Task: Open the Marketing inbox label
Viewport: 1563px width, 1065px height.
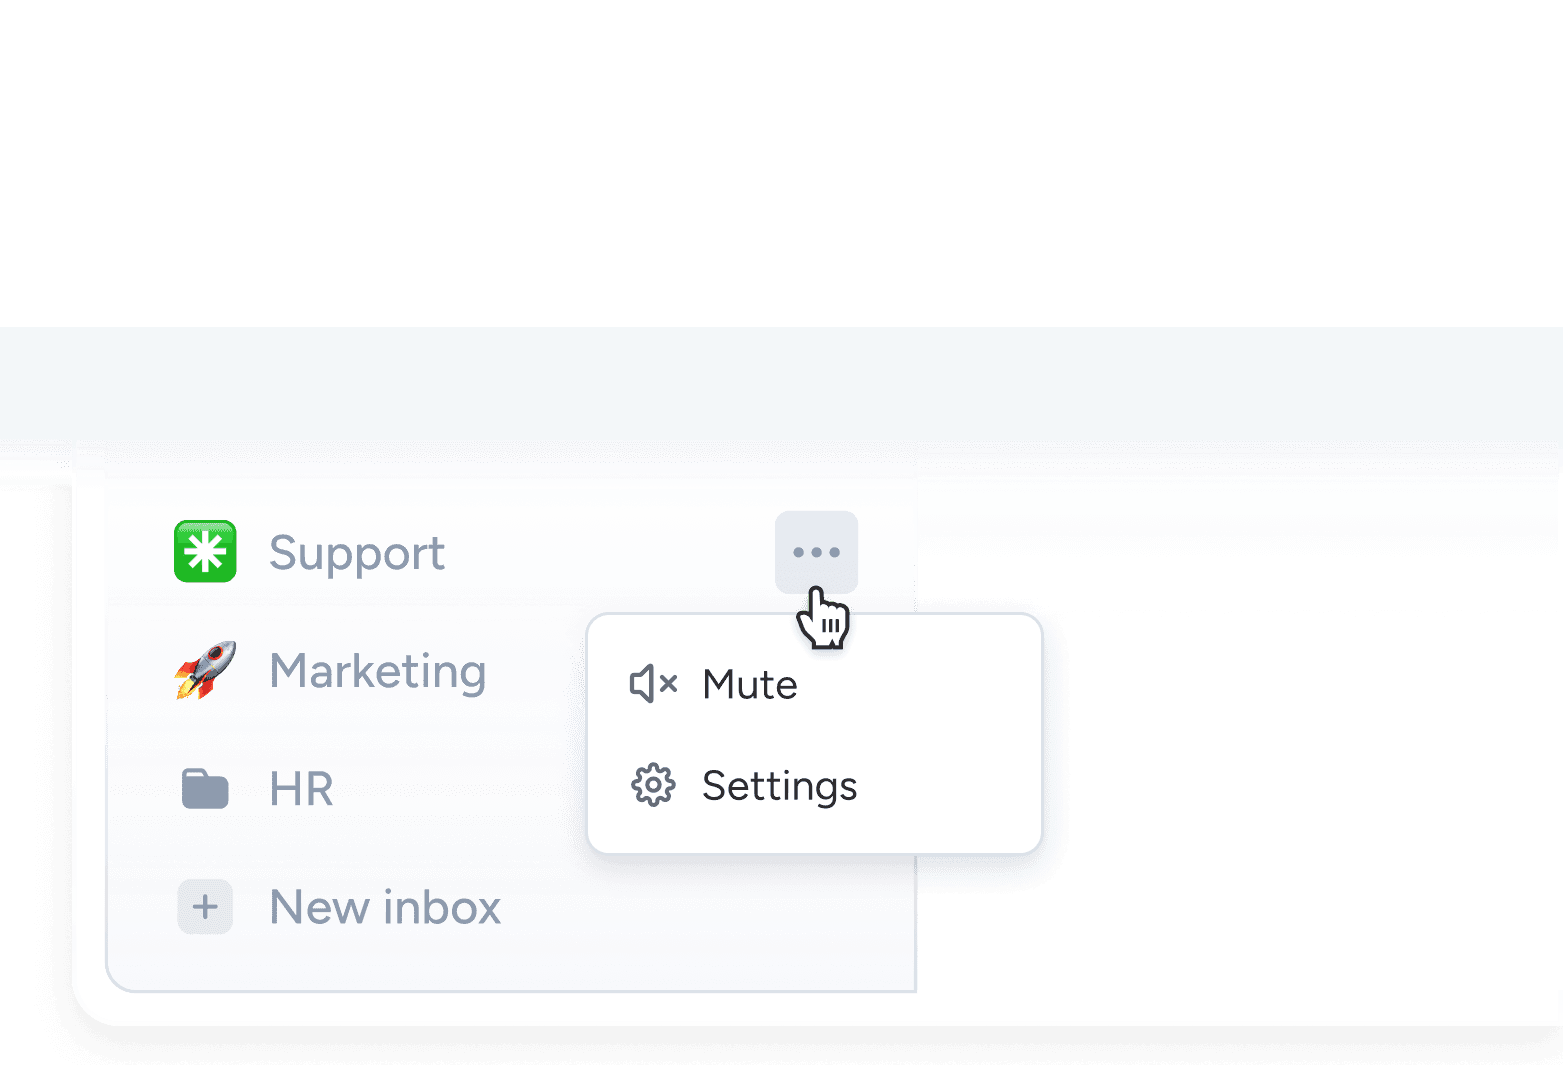Action: (x=378, y=671)
